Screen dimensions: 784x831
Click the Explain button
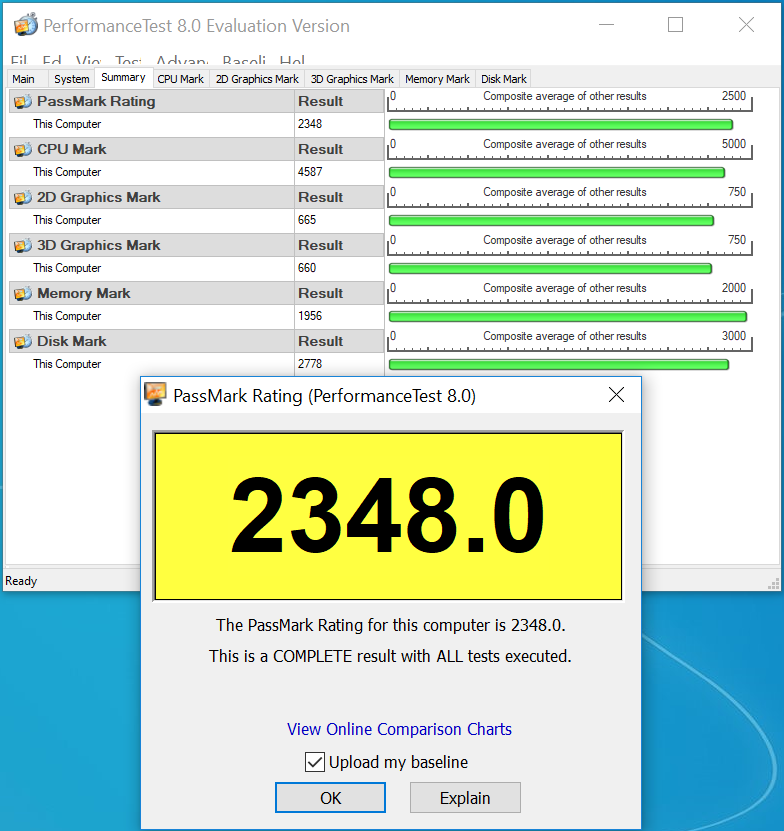465,798
